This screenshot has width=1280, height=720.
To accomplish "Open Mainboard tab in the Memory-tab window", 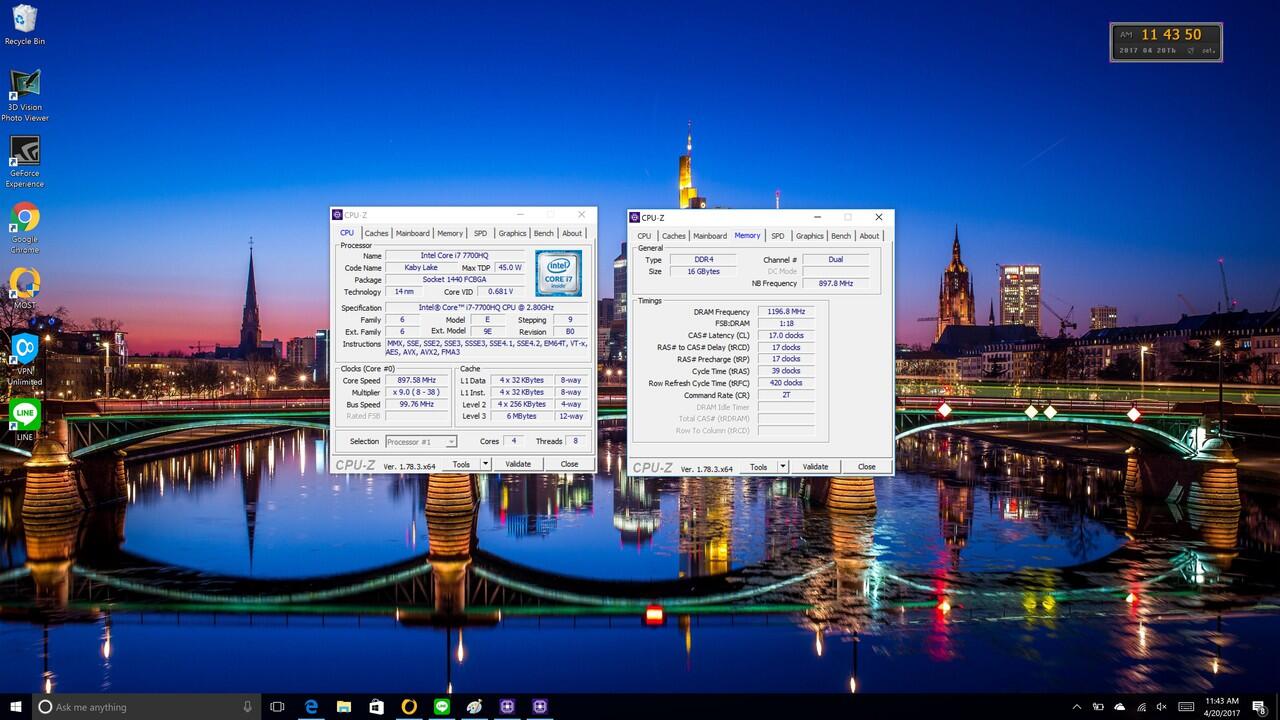I will [710, 236].
